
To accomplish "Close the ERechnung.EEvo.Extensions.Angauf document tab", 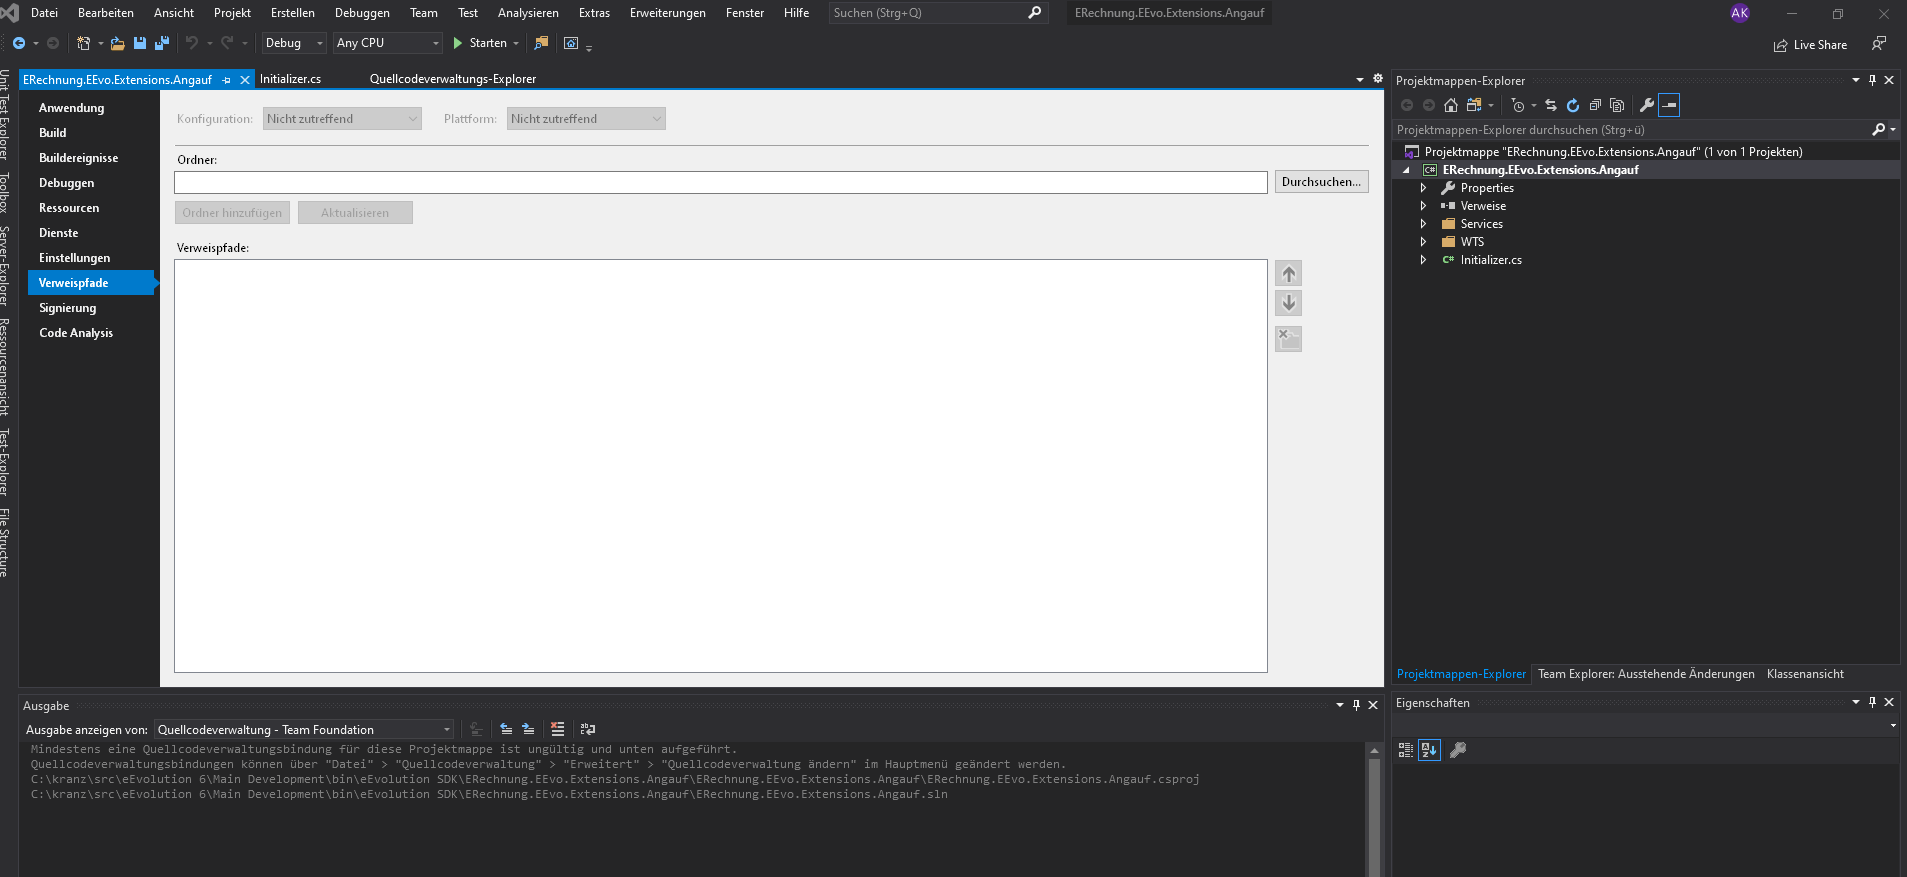I will coord(245,80).
